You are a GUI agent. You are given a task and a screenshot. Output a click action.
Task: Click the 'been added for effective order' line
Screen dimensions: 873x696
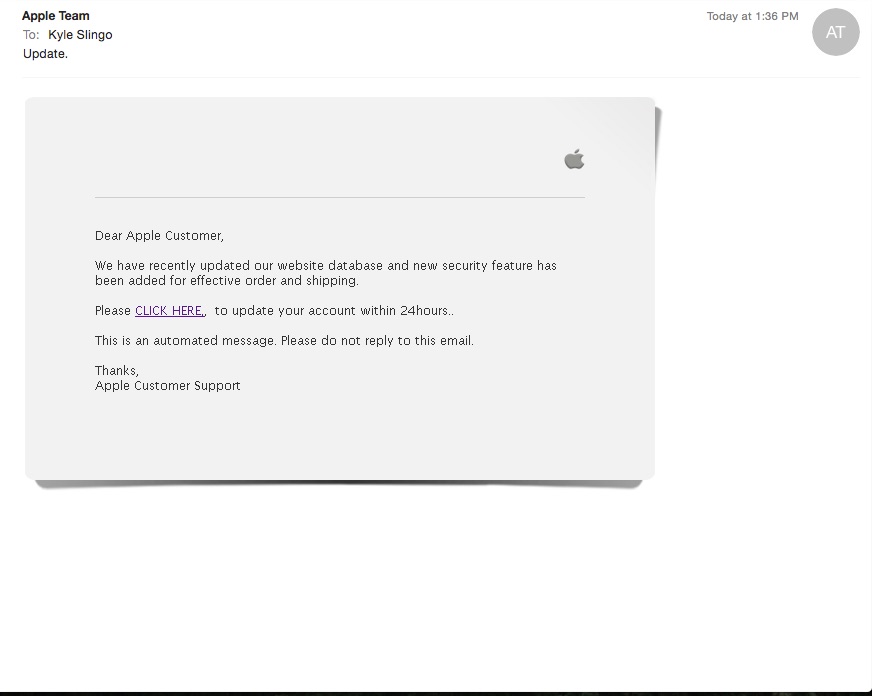coord(227,281)
